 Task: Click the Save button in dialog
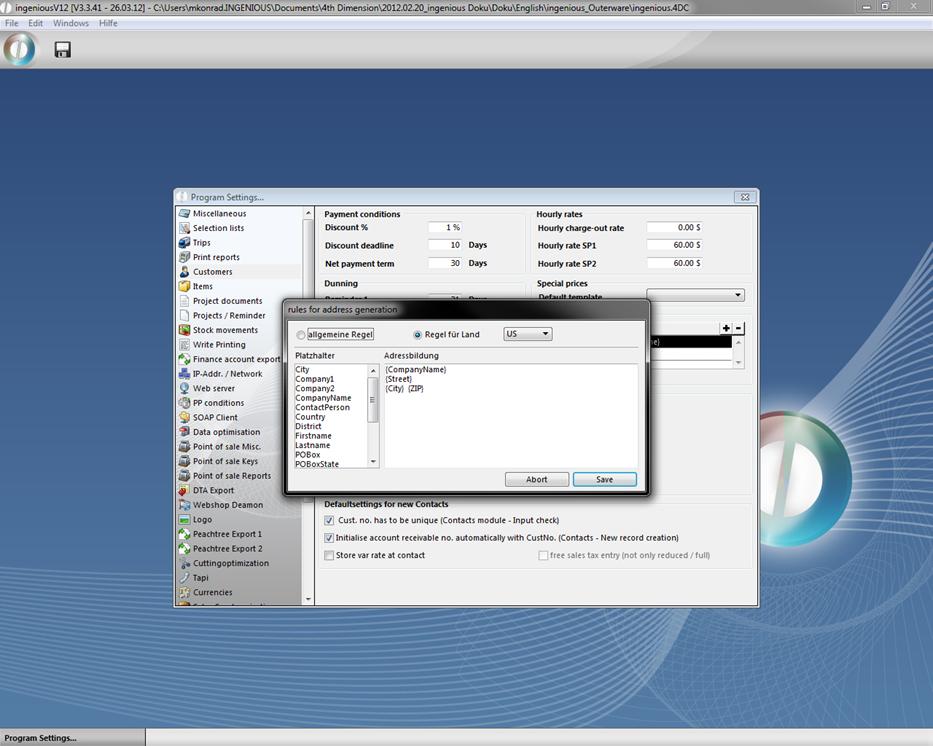pyautogui.click(x=604, y=480)
